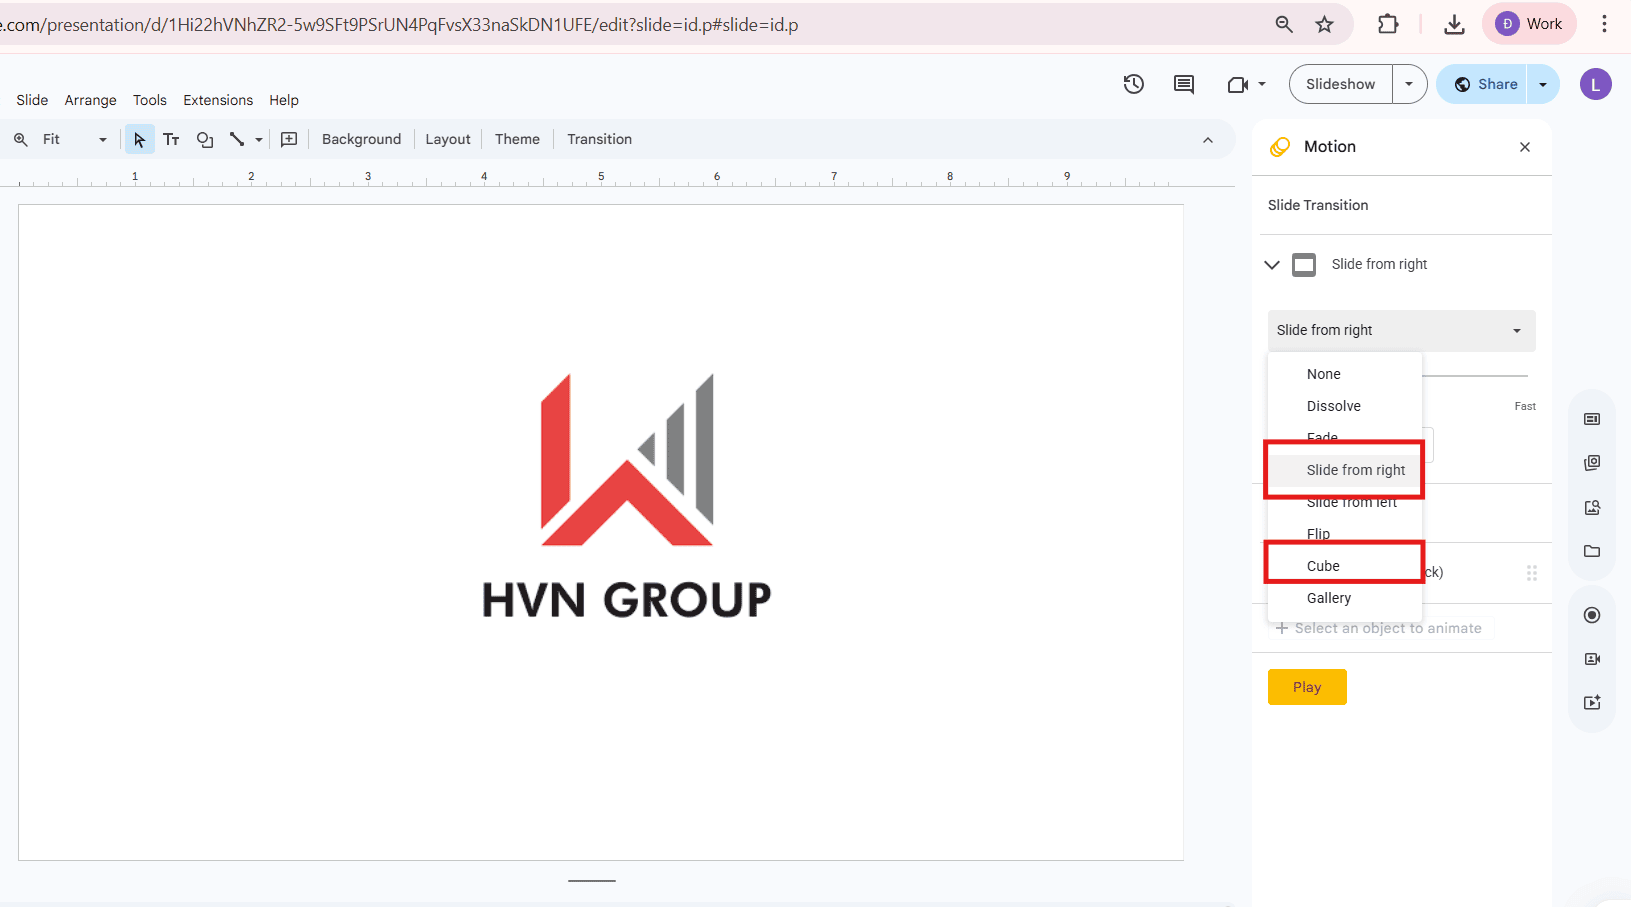Open the Fit zoom level dropdown
This screenshot has height=907, width=1631.
click(102, 139)
